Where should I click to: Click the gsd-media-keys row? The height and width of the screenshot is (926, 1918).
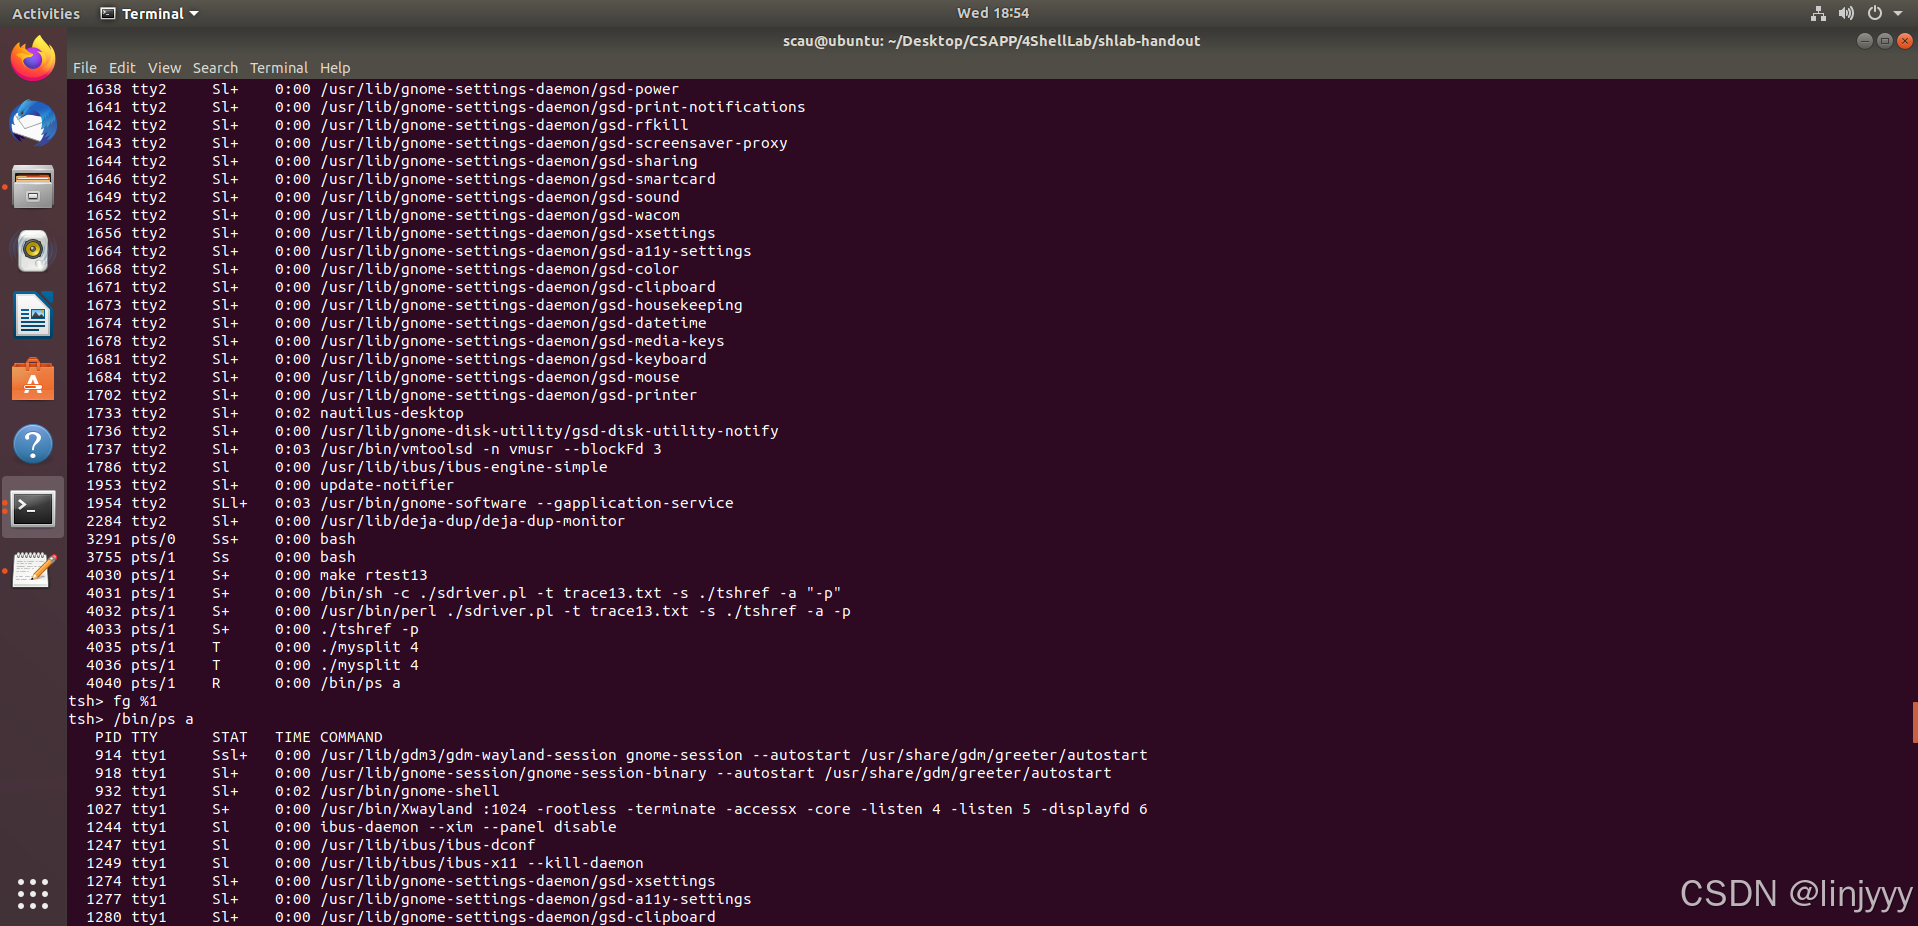405,341
